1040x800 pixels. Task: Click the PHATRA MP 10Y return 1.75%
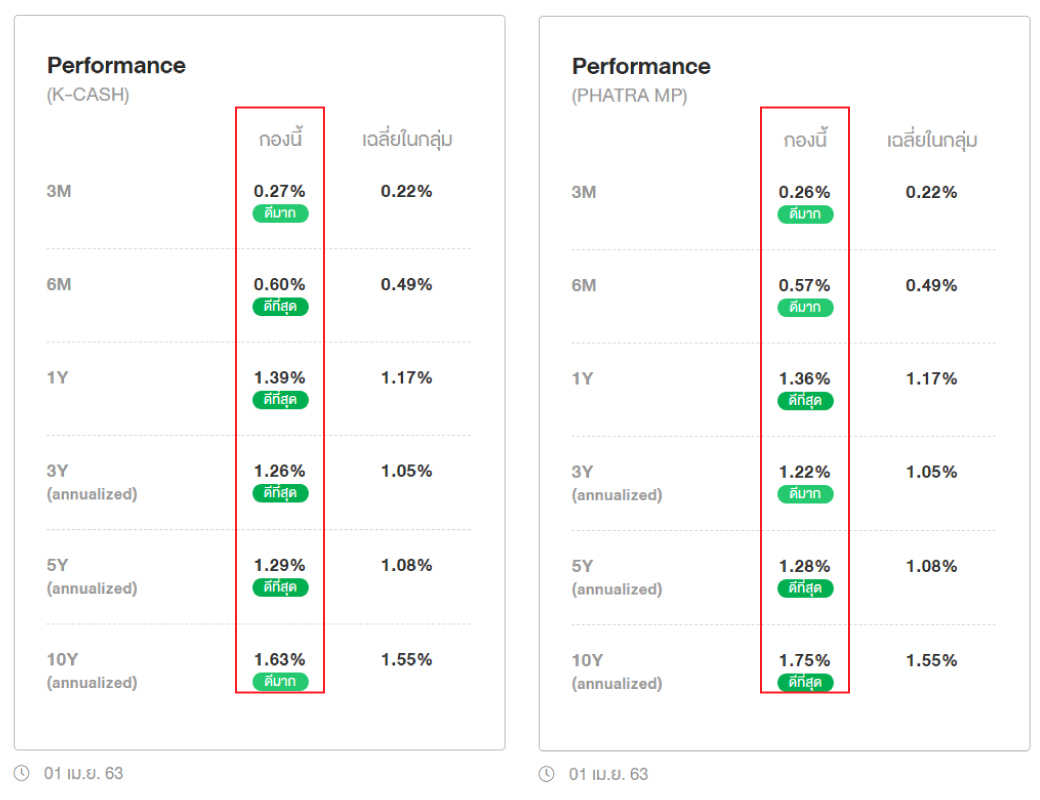pos(805,660)
